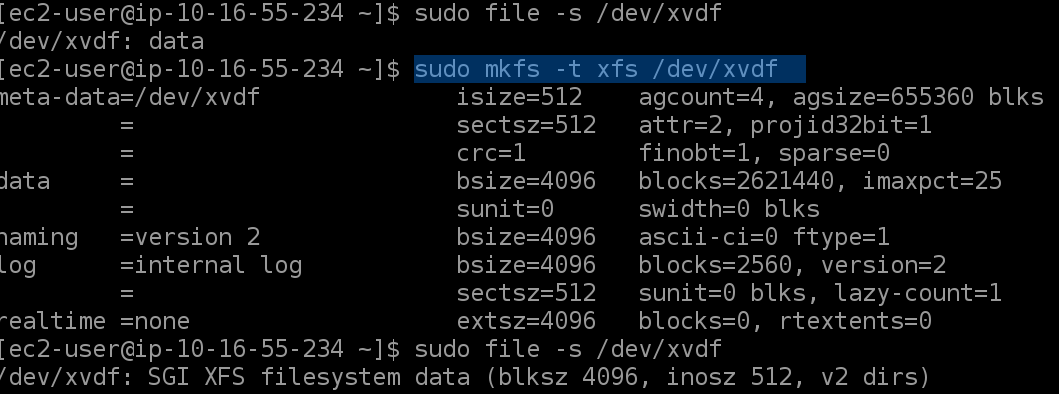The width and height of the screenshot is (1059, 394).
Task: Click the first 'sudo file -s /dev/xvdf' command
Action: [568, 13]
